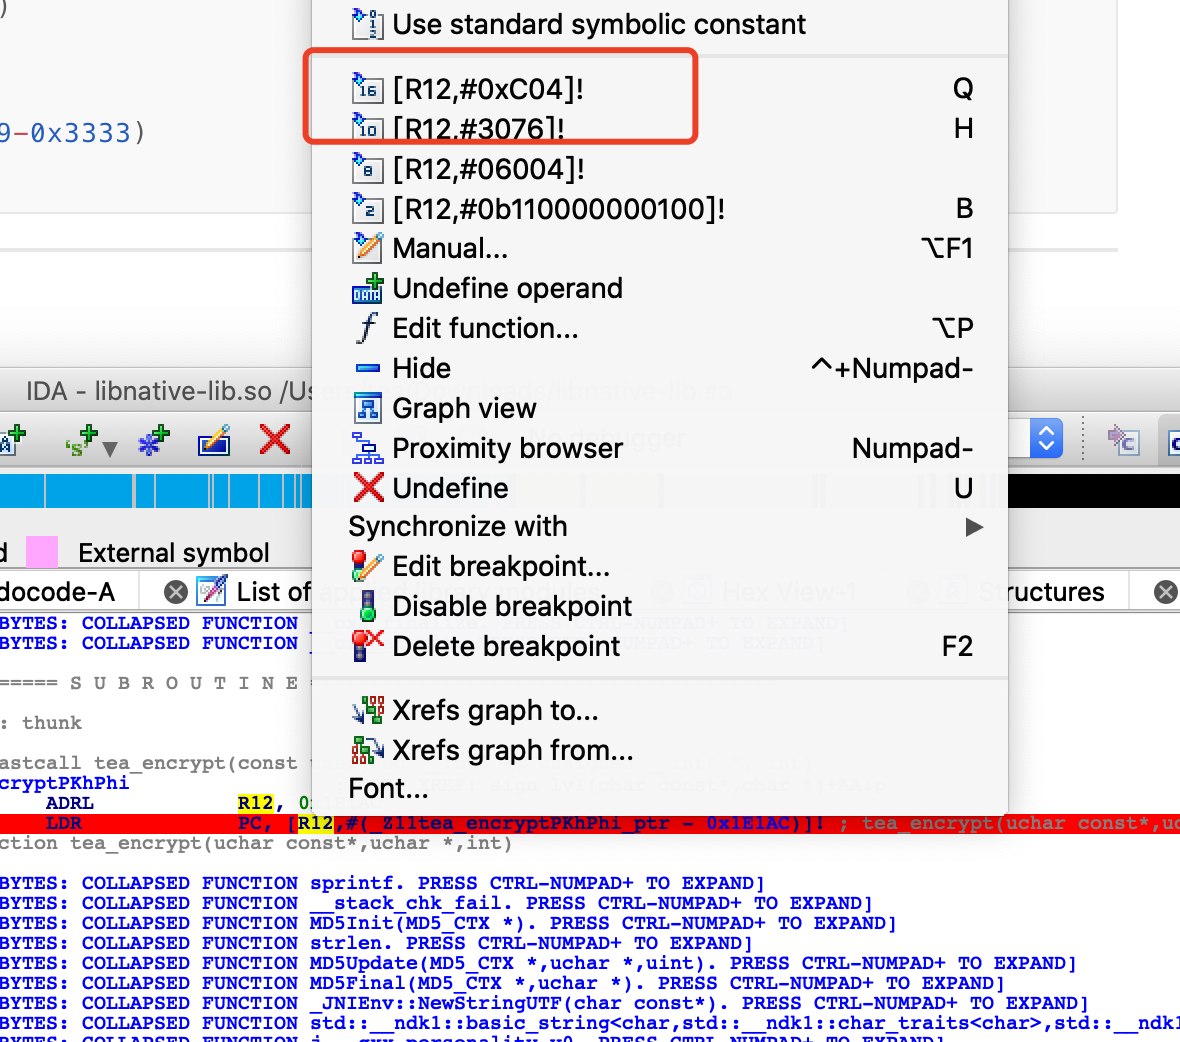Click the Manual pencil icon
The image size is (1180, 1042).
coord(368,248)
